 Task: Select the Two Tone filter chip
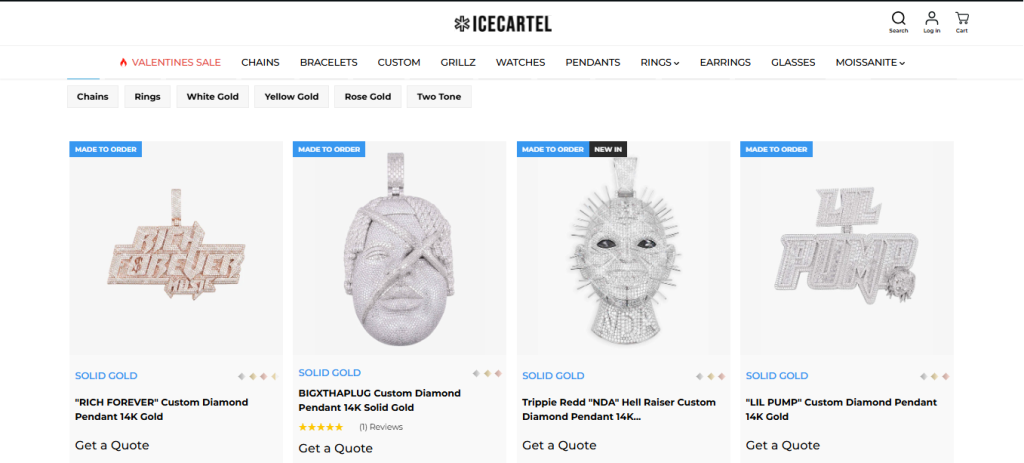438,97
